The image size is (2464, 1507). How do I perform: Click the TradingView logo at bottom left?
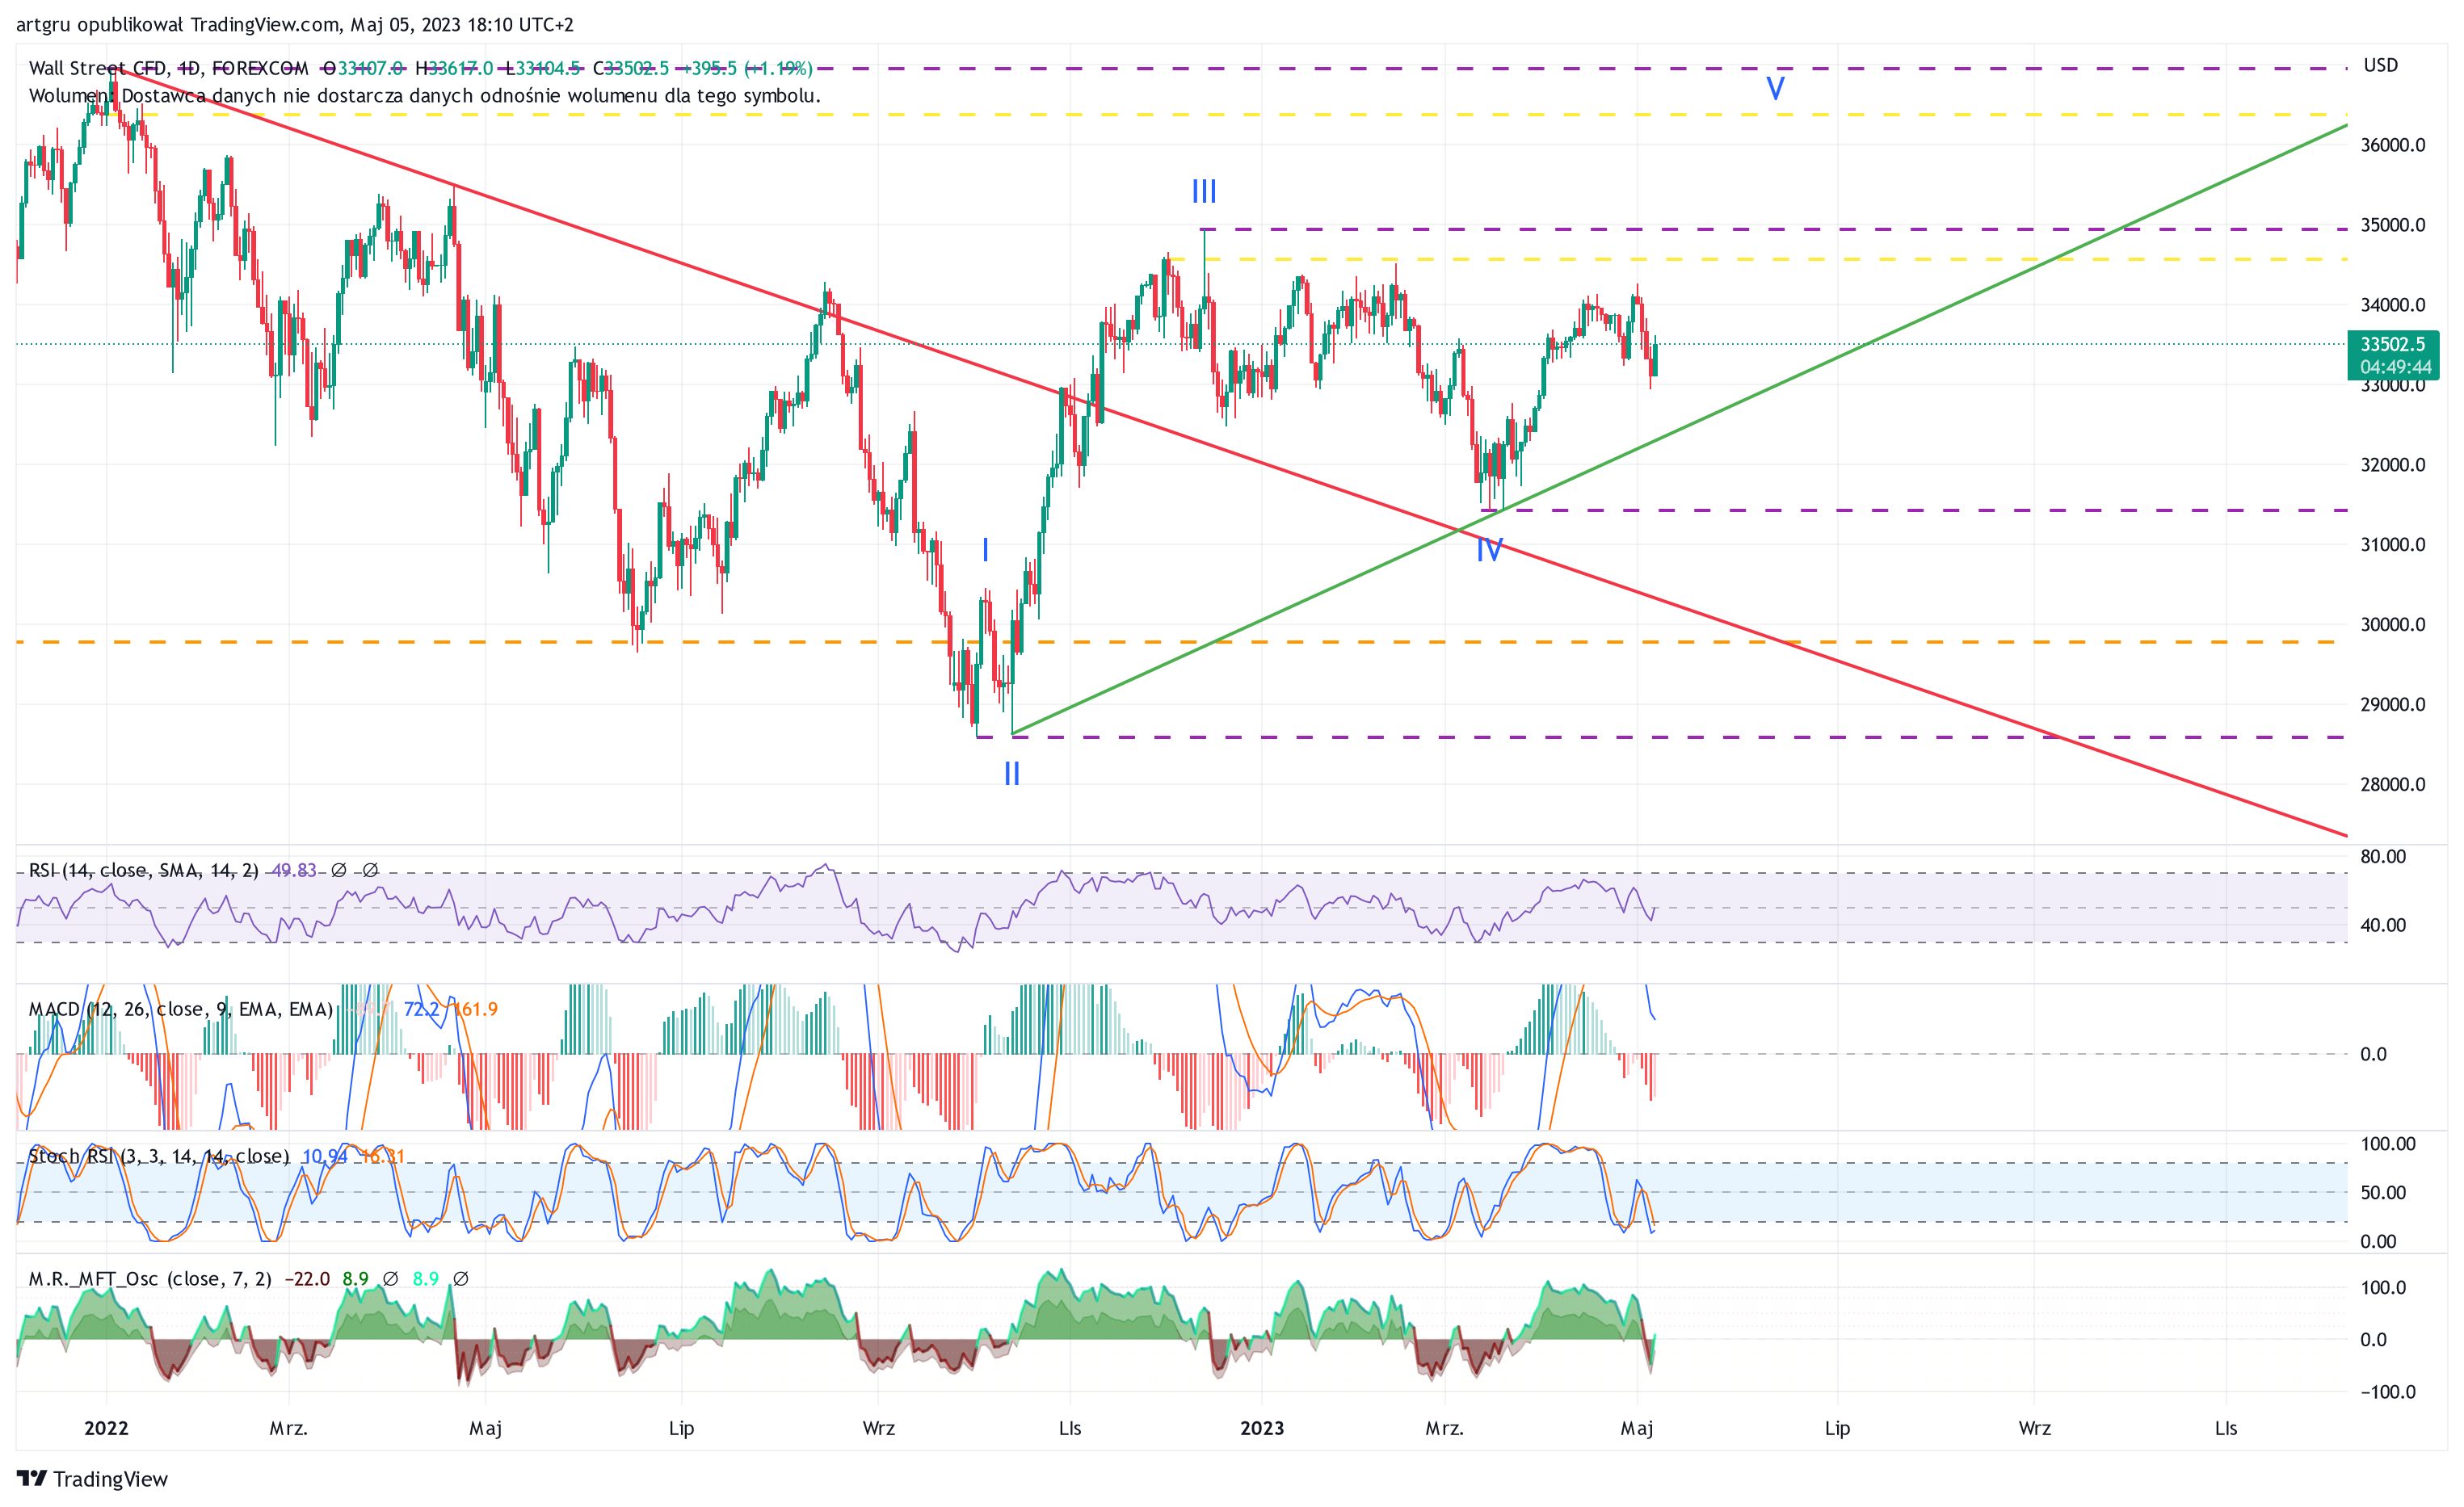[x=92, y=1478]
